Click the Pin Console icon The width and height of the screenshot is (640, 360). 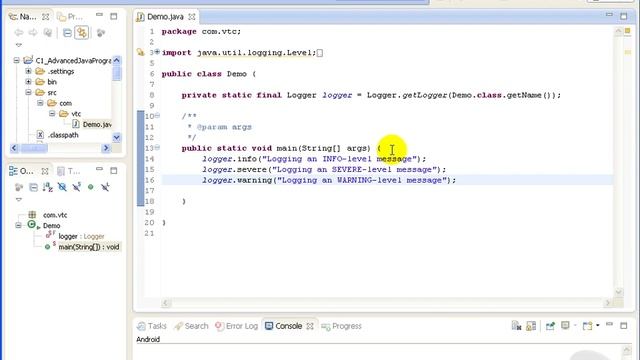tap(550, 326)
